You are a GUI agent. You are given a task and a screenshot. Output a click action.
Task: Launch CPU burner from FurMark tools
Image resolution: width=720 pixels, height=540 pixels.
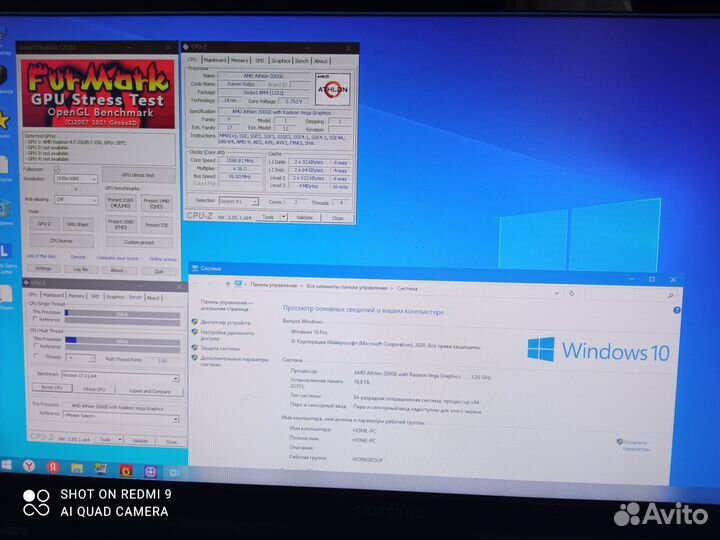point(61,241)
